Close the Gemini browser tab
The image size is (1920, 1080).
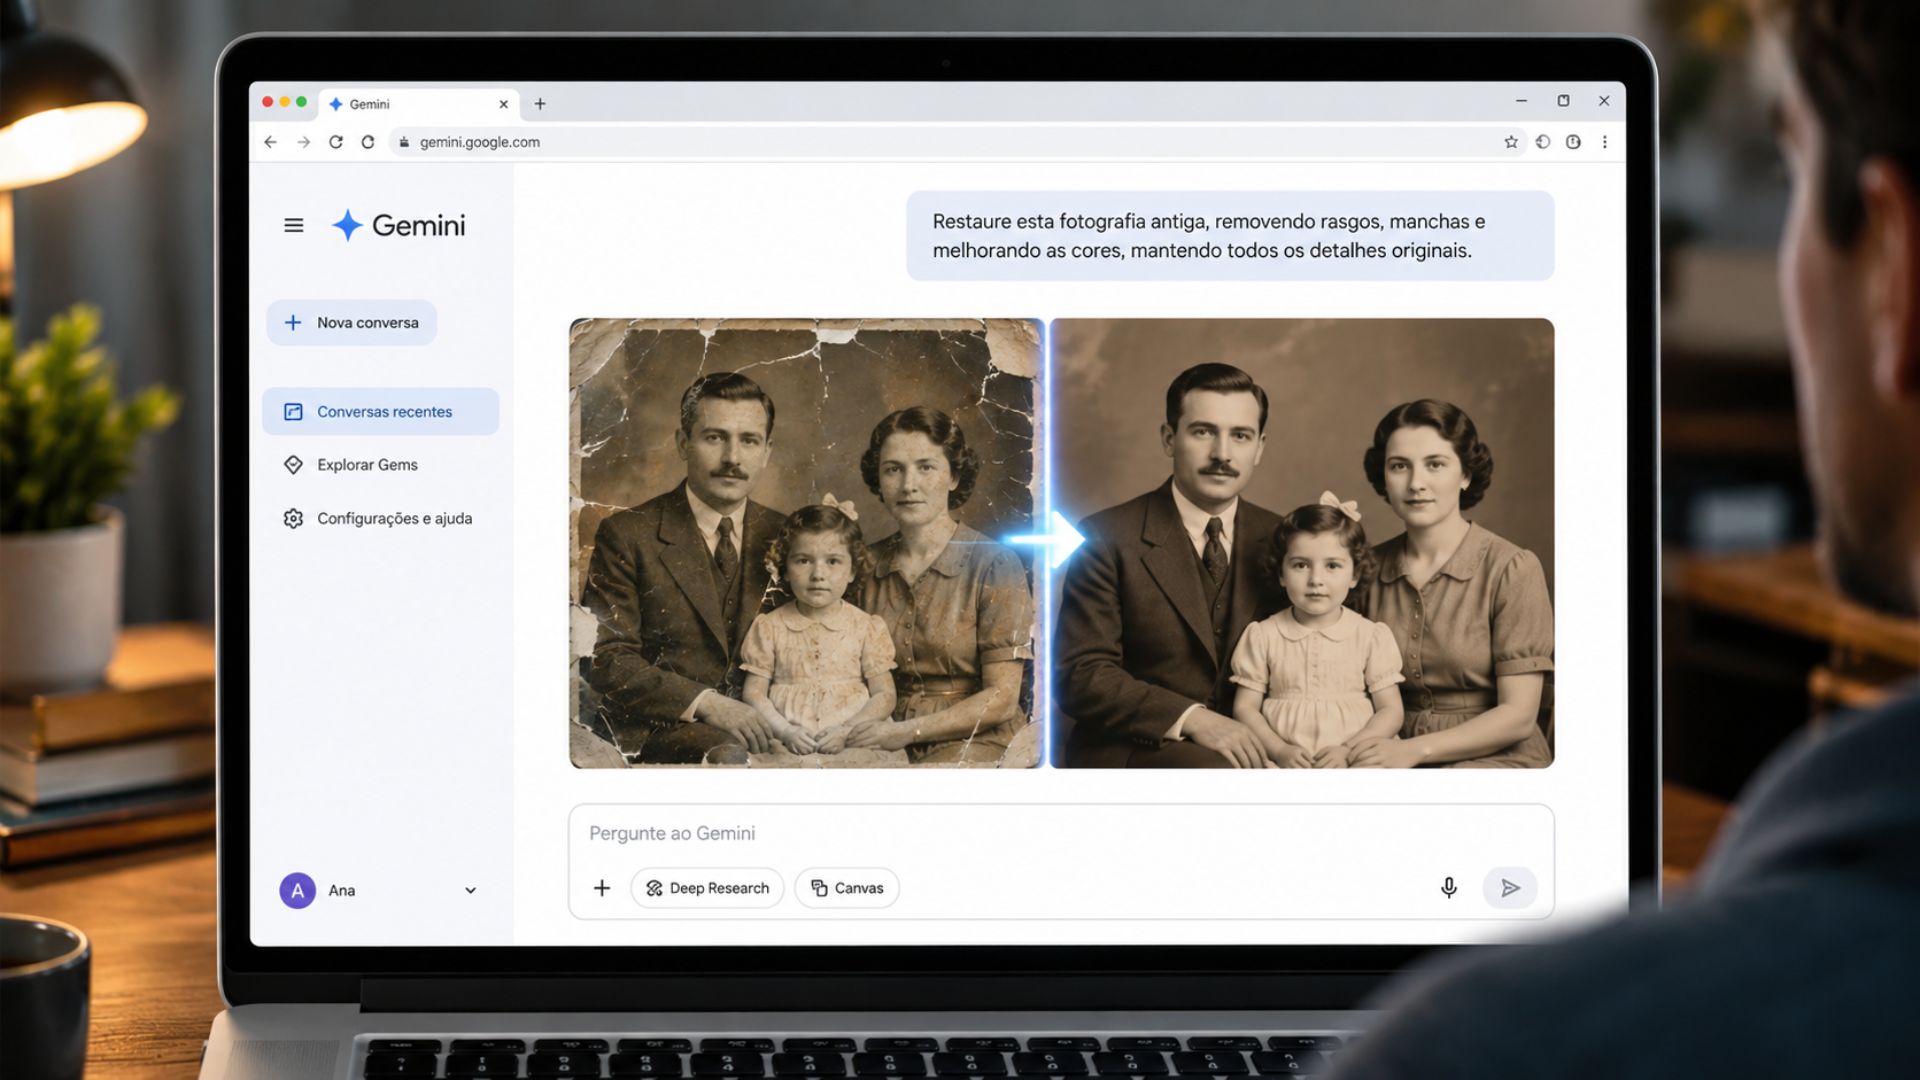click(x=504, y=104)
